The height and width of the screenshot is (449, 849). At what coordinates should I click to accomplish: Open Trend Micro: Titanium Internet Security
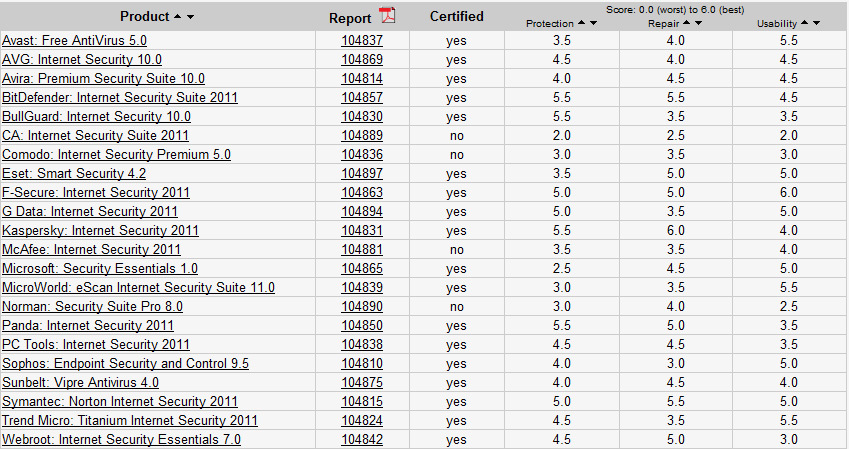coord(129,420)
